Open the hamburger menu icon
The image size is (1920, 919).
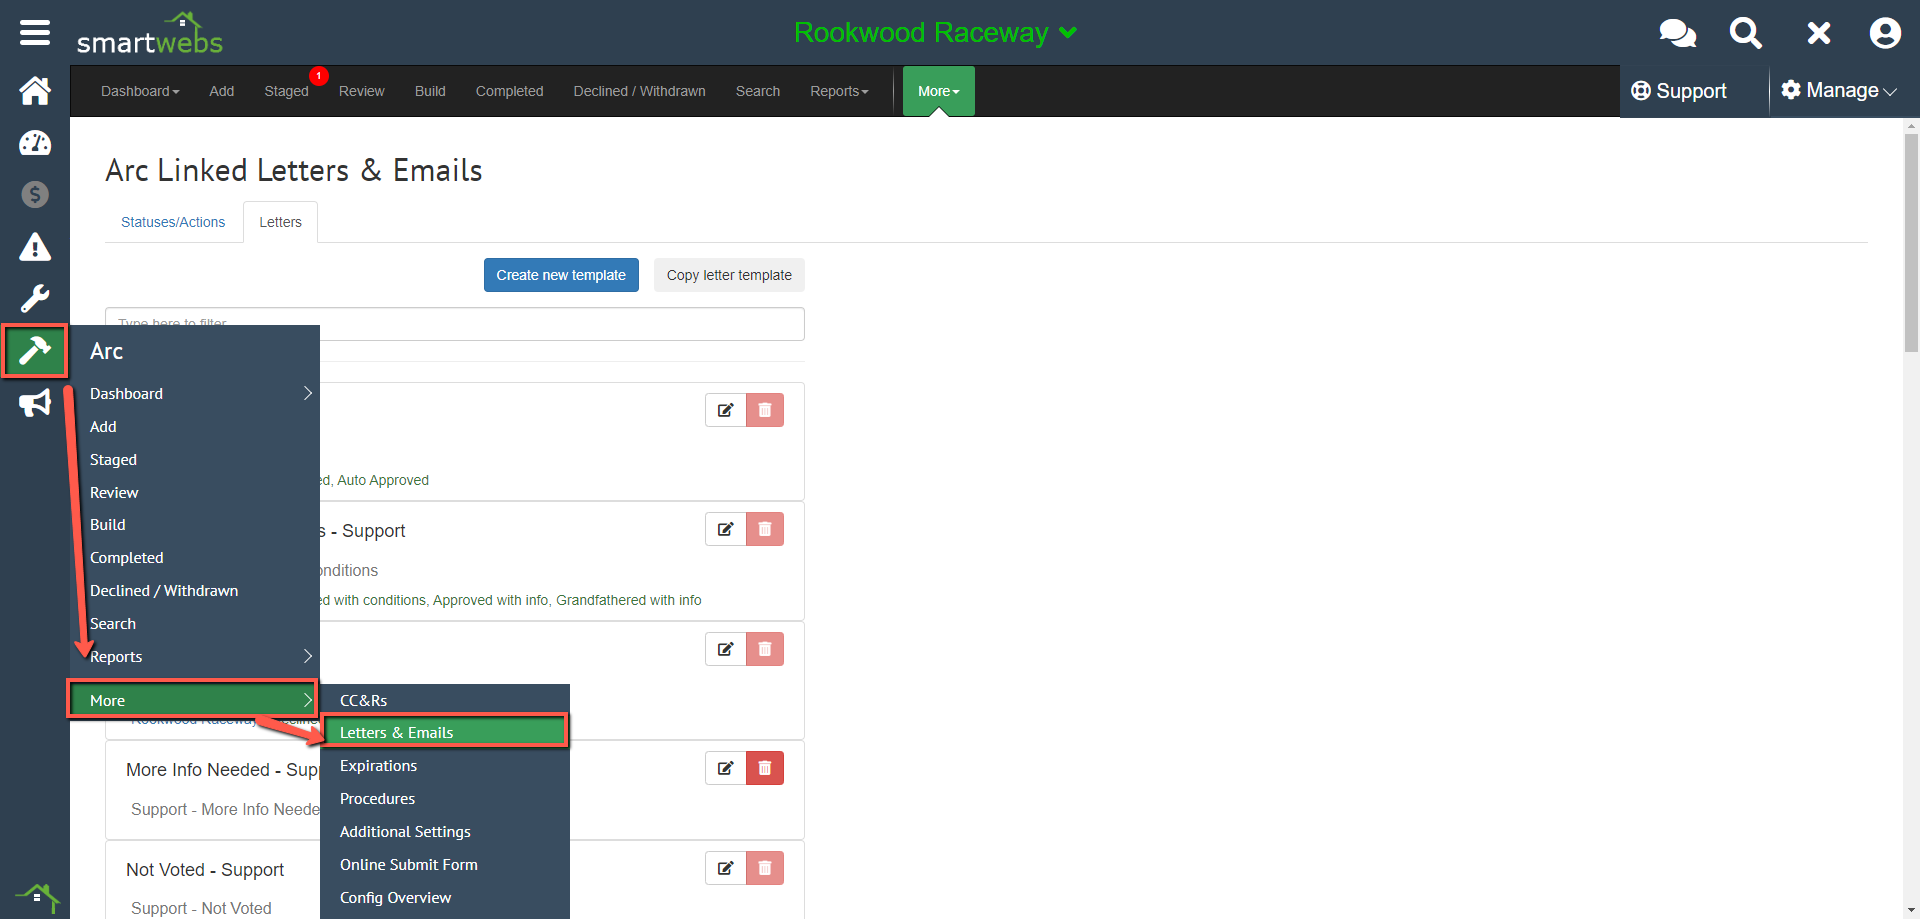point(35,33)
